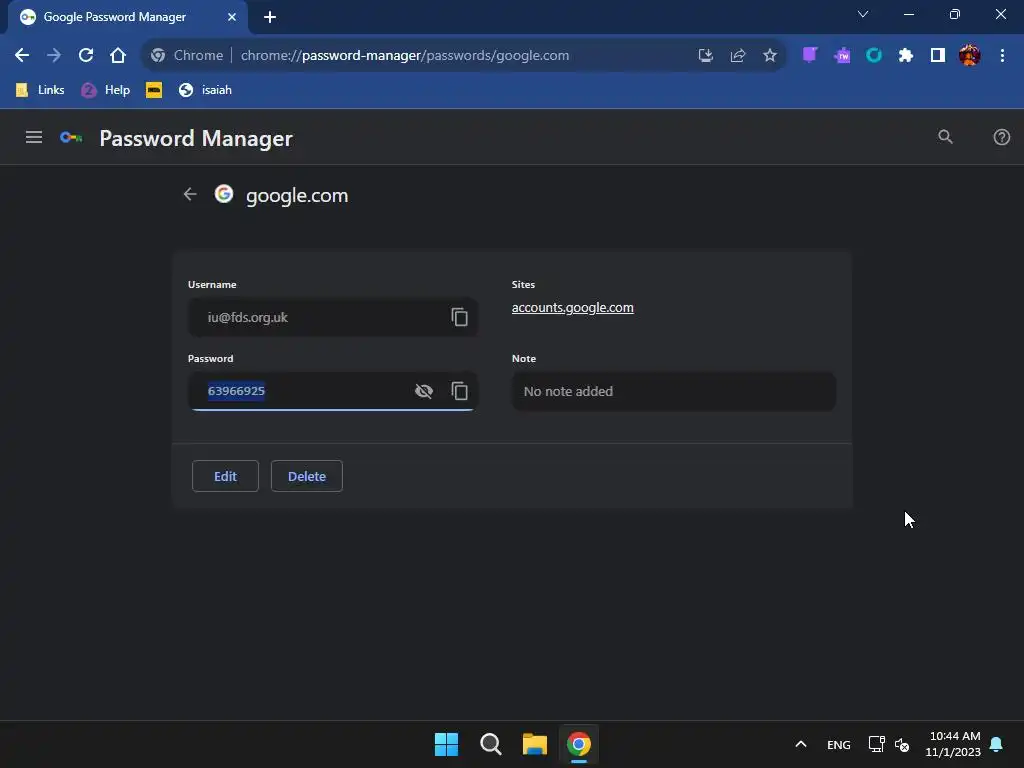Image resolution: width=1024 pixels, height=768 pixels.
Task: Hide the password using the eye icon
Action: 424,391
